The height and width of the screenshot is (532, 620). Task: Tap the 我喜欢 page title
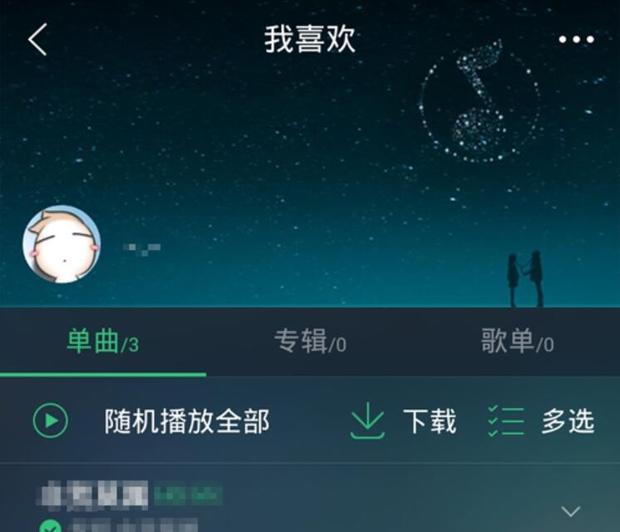310,39
